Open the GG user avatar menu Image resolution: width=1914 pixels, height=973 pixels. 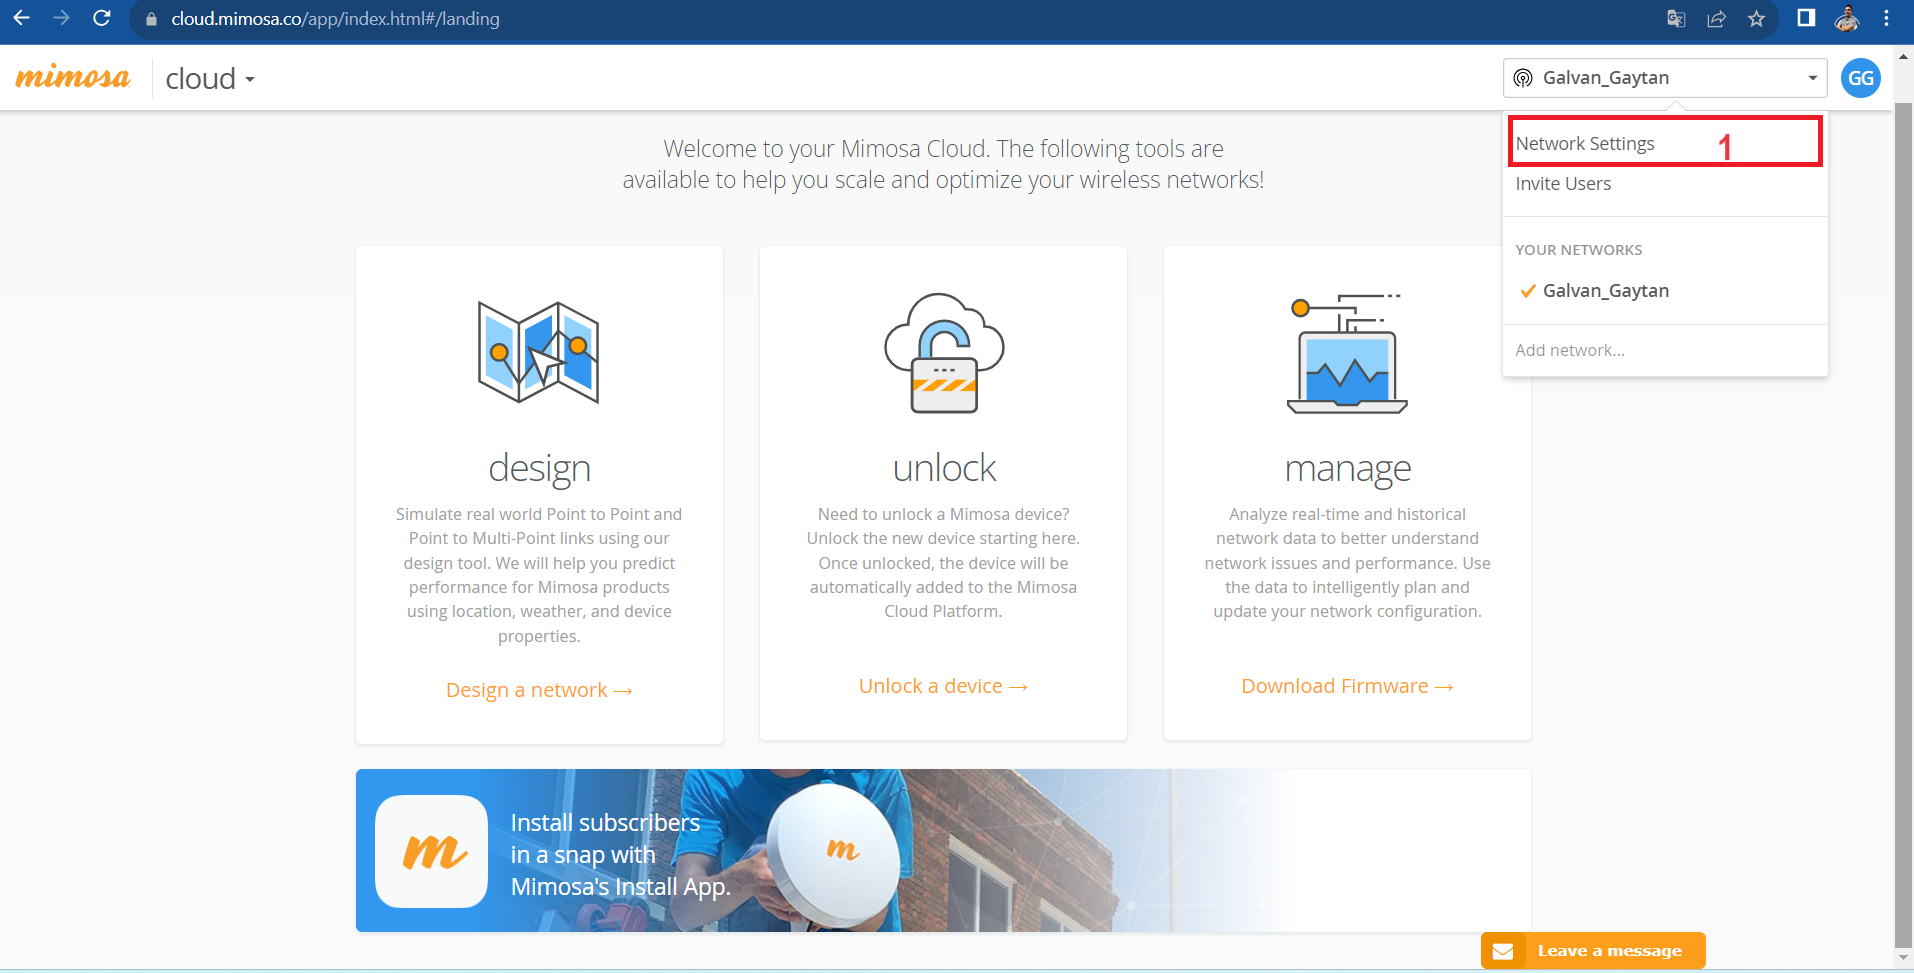click(x=1860, y=78)
